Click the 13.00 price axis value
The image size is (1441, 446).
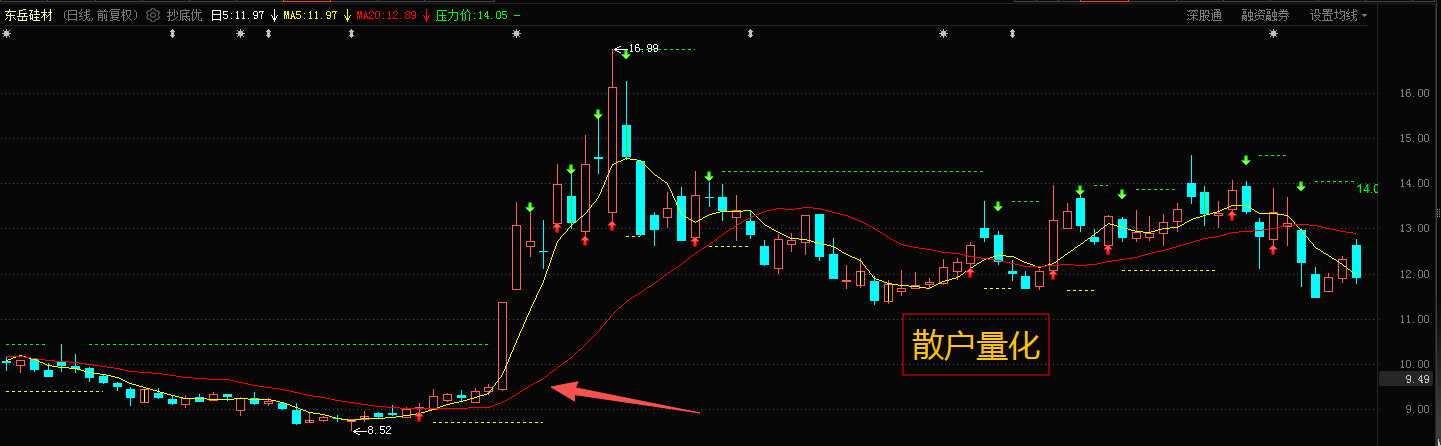(x=1414, y=229)
